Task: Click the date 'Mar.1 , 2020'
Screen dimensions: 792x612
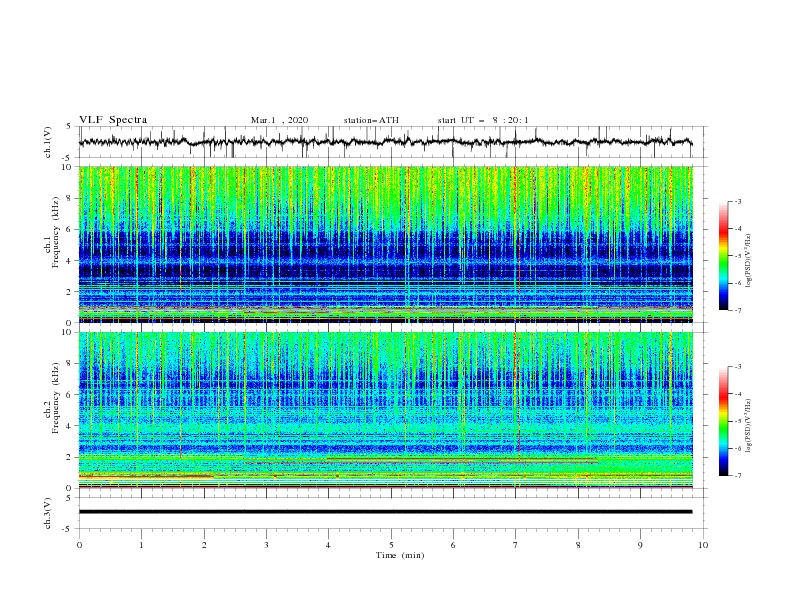Action: point(279,120)
